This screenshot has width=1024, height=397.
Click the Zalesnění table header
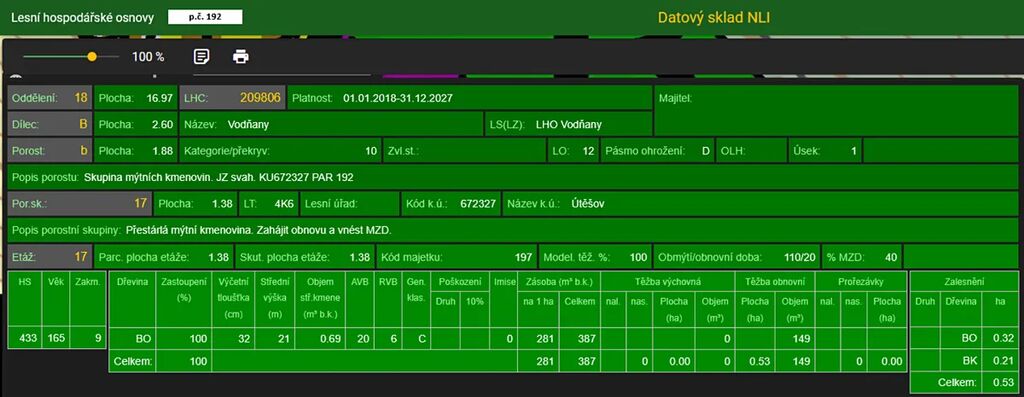pyautogui.click(x=964, y=282)
